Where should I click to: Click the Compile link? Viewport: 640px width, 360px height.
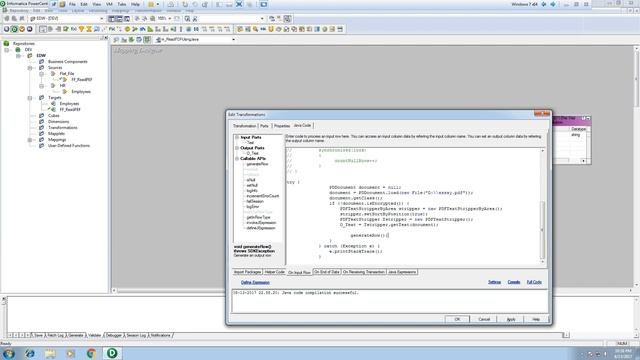[514, 282]
